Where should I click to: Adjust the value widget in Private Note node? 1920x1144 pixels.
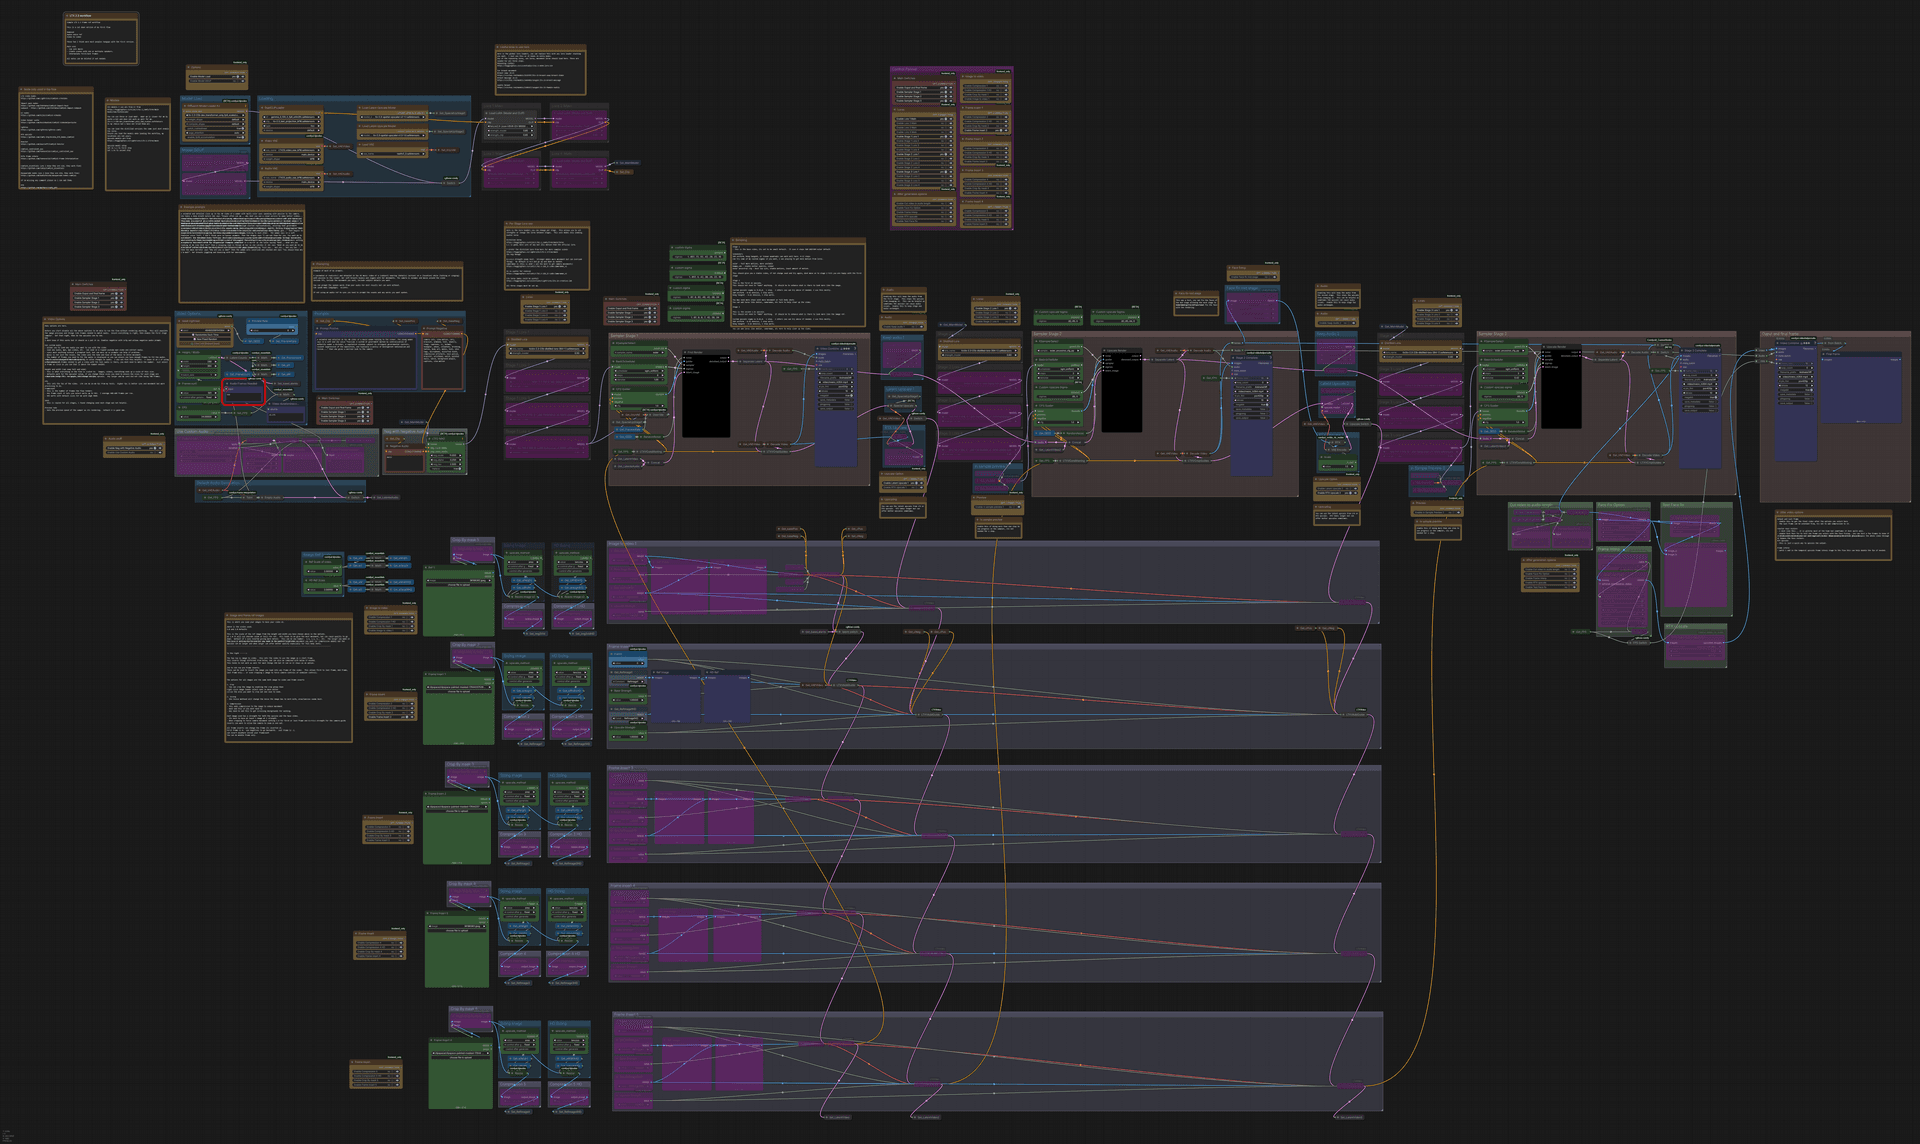272,330
